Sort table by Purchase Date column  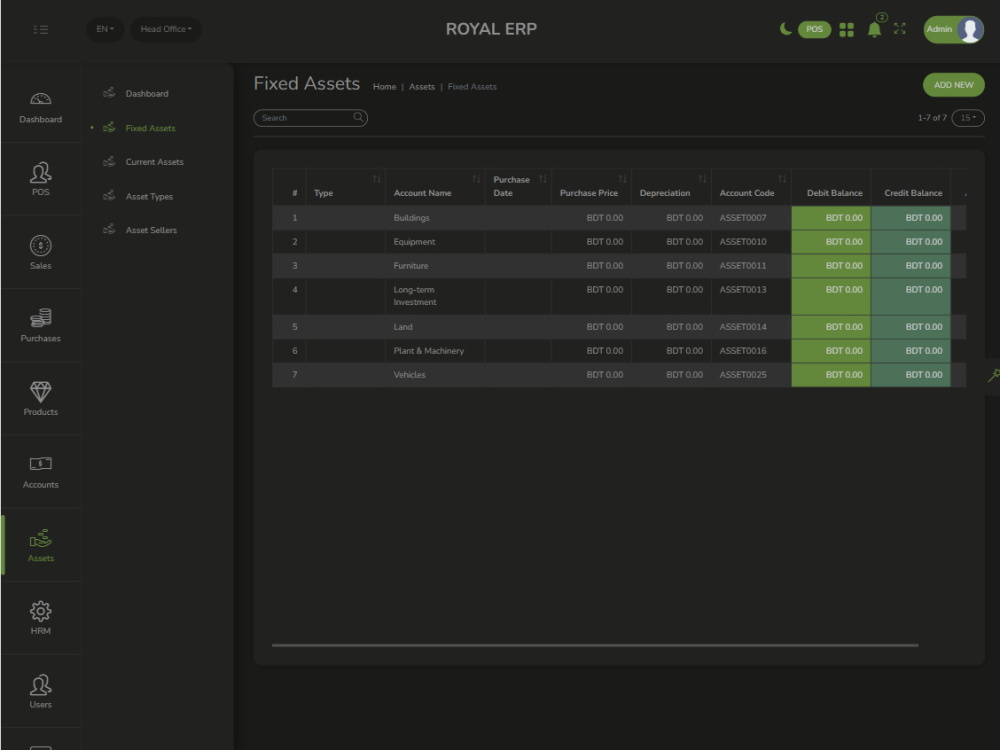(x=518, y=186)
